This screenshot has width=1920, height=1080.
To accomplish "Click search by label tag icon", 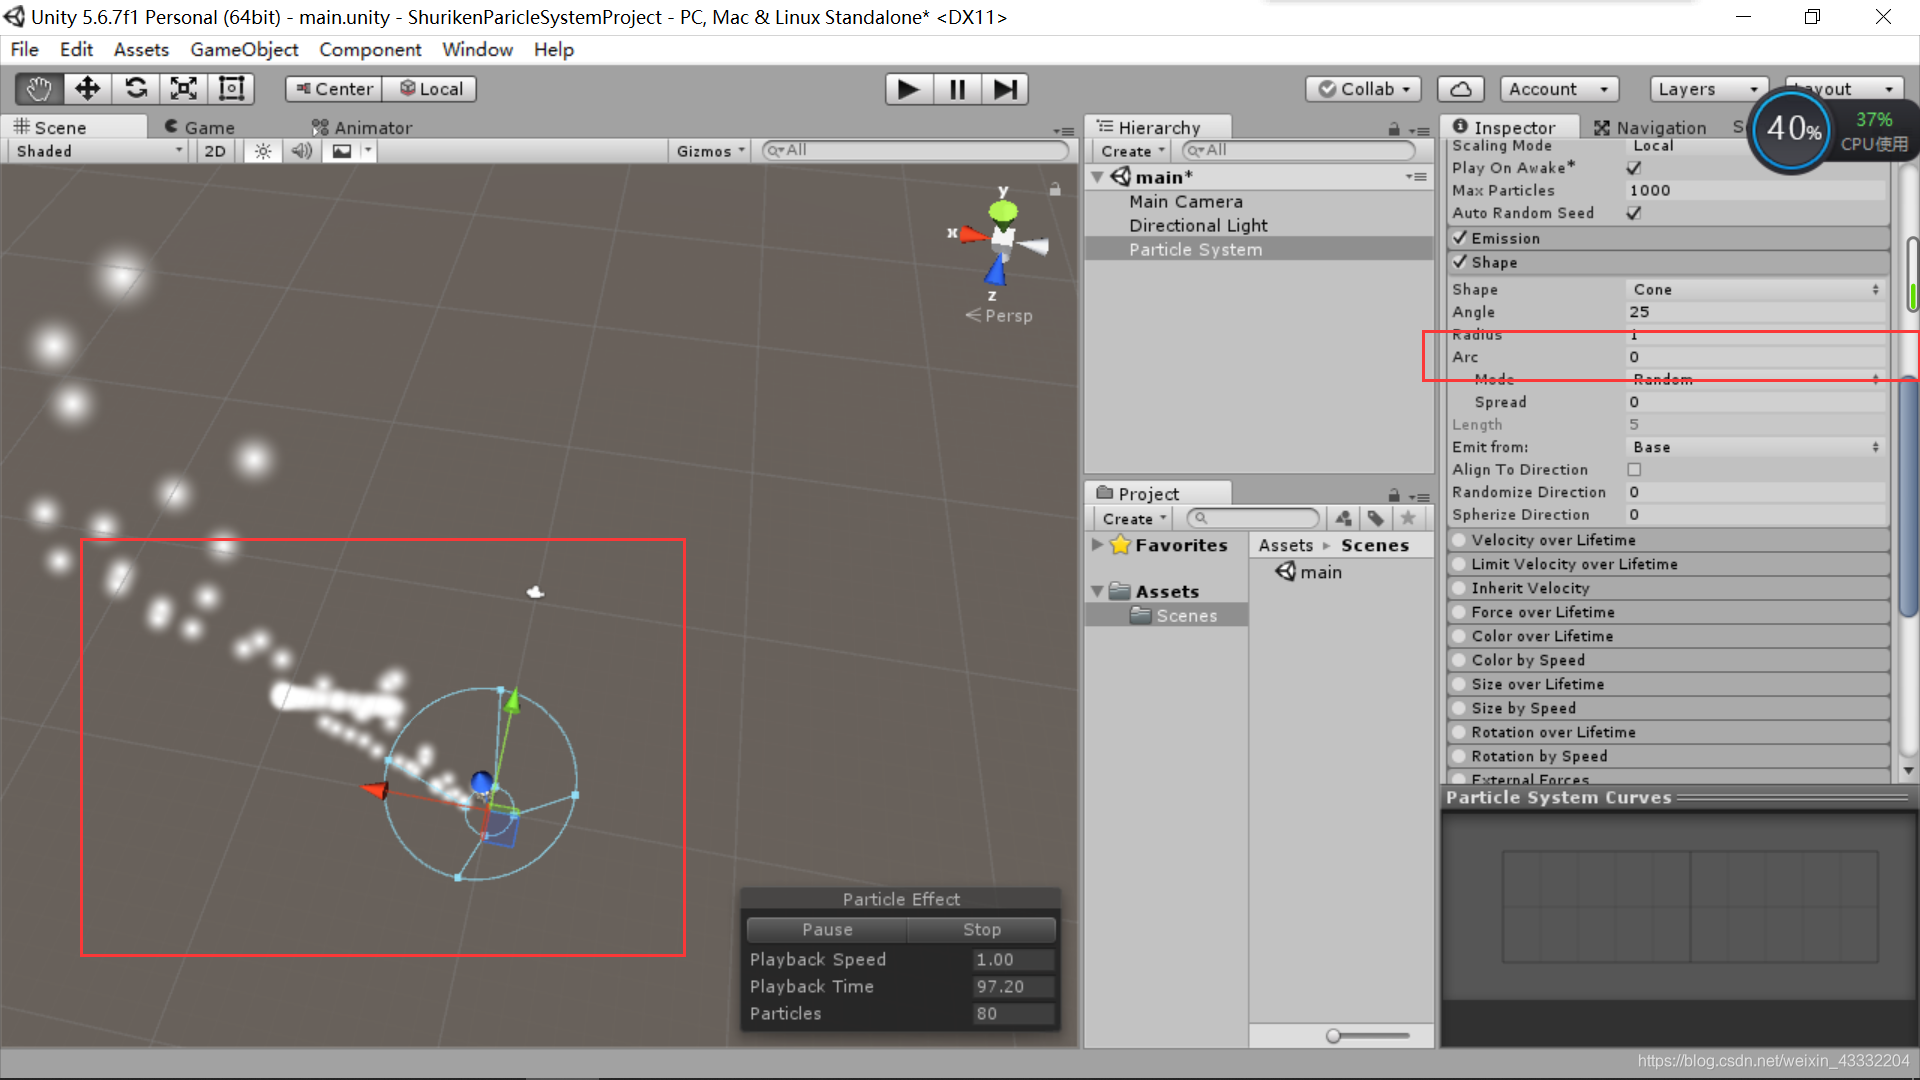I will (x=1376, y=518).
